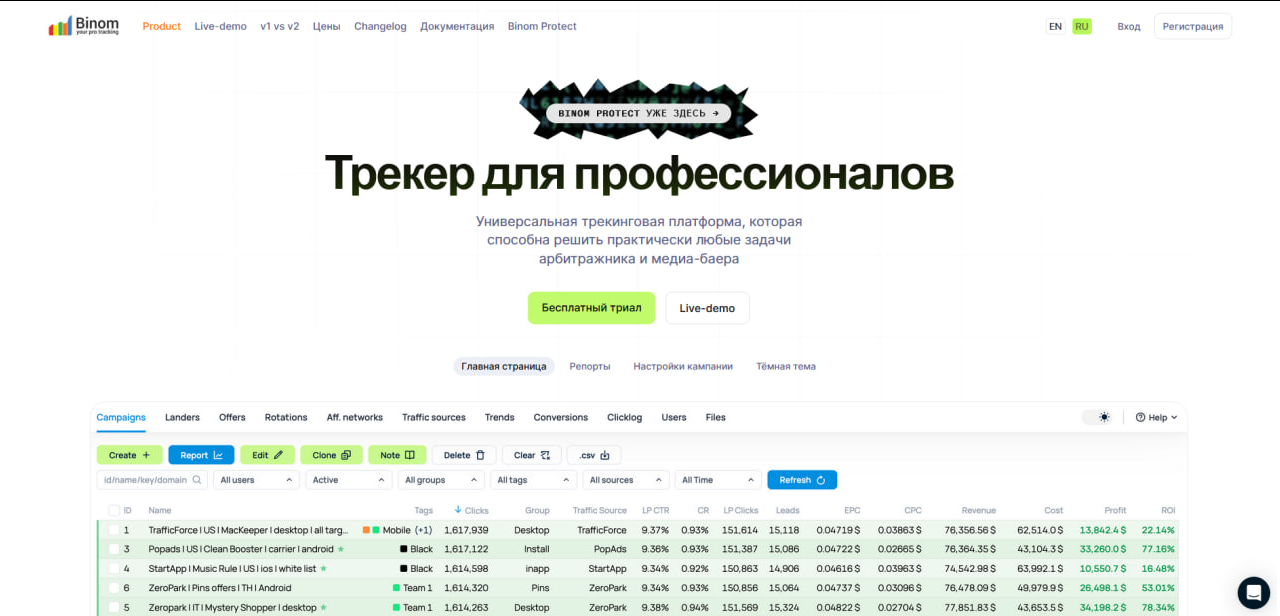Expand the All users dropdown
Screen dimensions: 1280x616
pos(256,480)
